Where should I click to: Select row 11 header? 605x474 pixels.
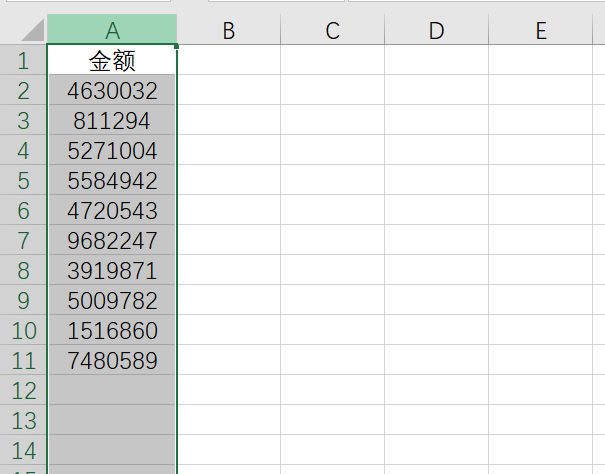(x=23, y=360)
